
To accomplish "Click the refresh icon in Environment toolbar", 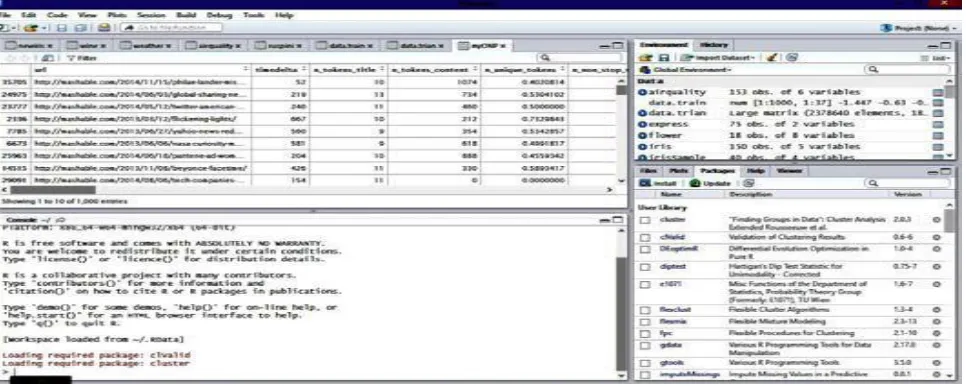I will [792, 57].
